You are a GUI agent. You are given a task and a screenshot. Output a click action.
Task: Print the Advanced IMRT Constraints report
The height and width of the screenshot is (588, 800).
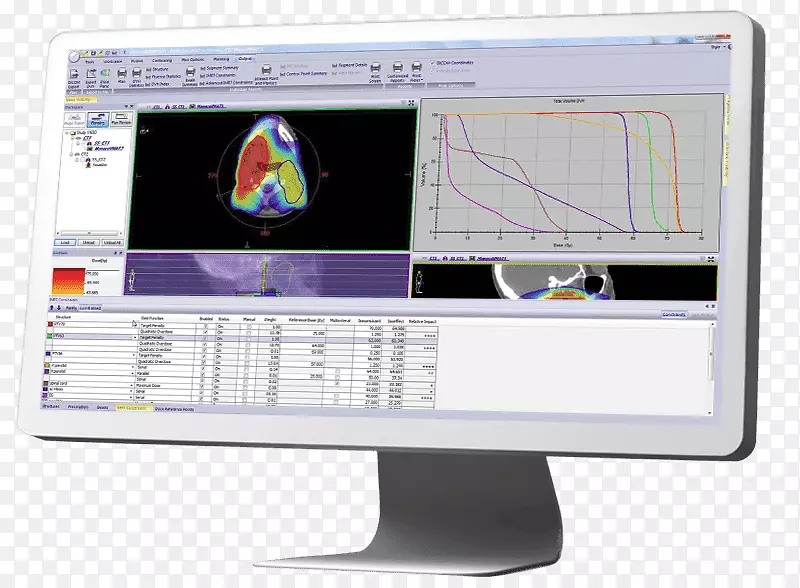click(x=227, y=83)
